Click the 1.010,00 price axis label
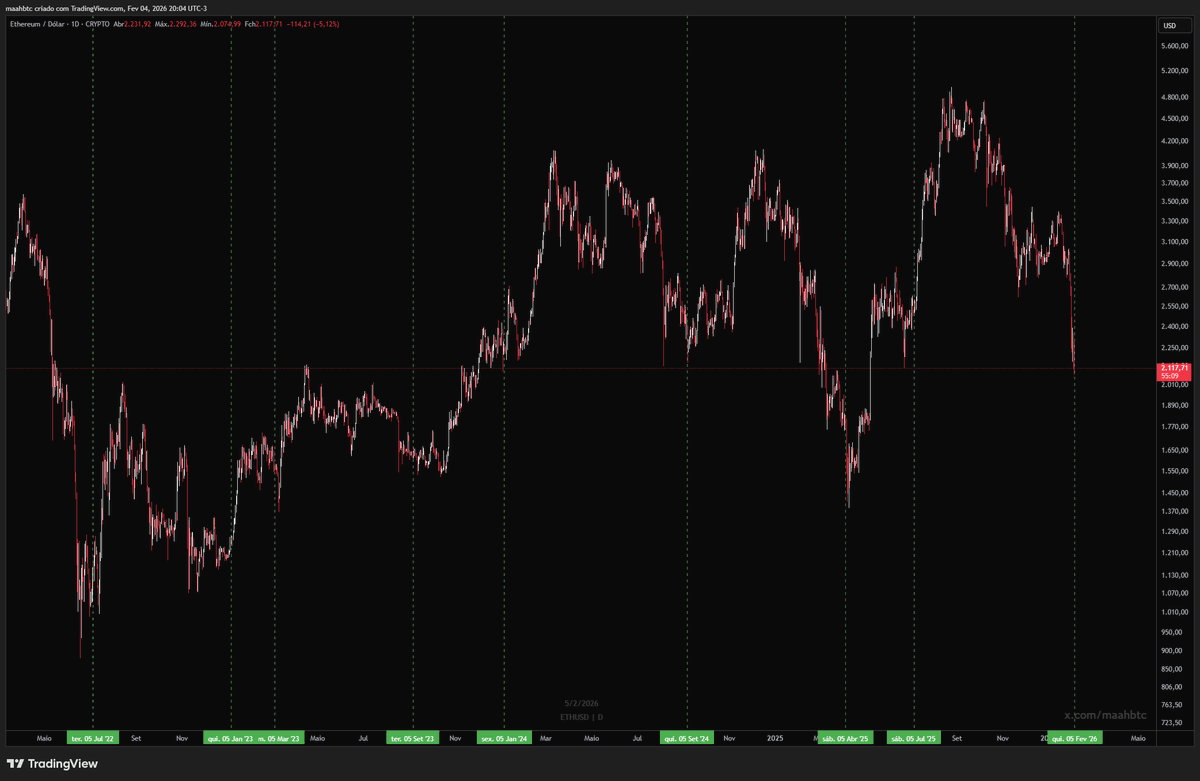Screen dimensions: 1200x781 [x=1174, y=612]
